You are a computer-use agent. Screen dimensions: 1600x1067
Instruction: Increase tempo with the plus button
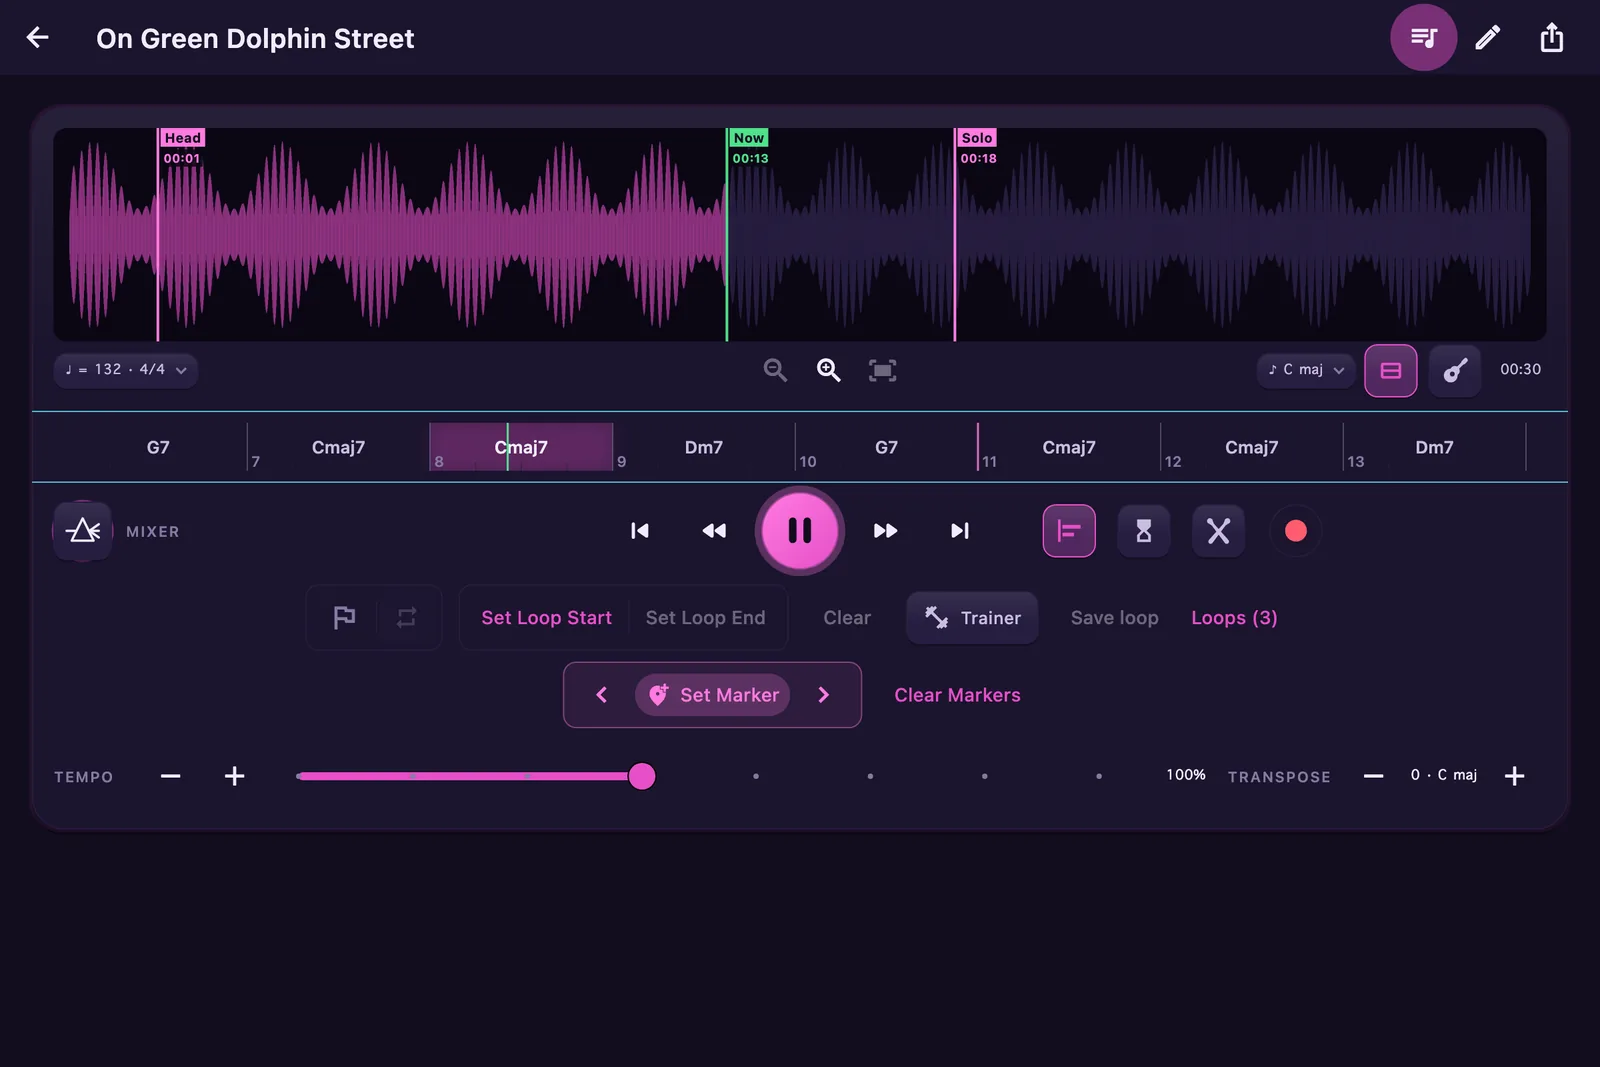click(x=234, y=776)
